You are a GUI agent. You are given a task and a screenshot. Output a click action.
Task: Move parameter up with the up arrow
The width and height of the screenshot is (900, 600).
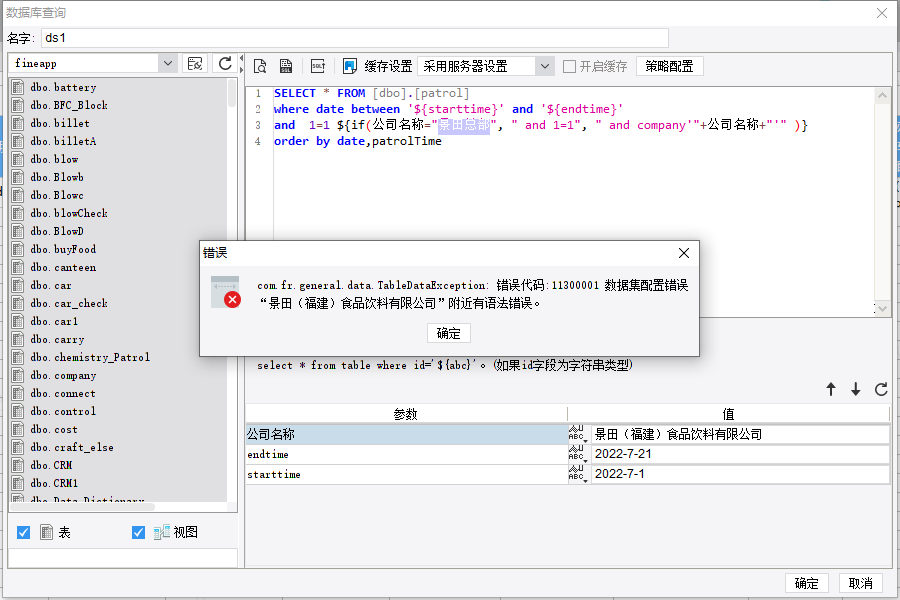pyautogui.click(x=830, y=390)
